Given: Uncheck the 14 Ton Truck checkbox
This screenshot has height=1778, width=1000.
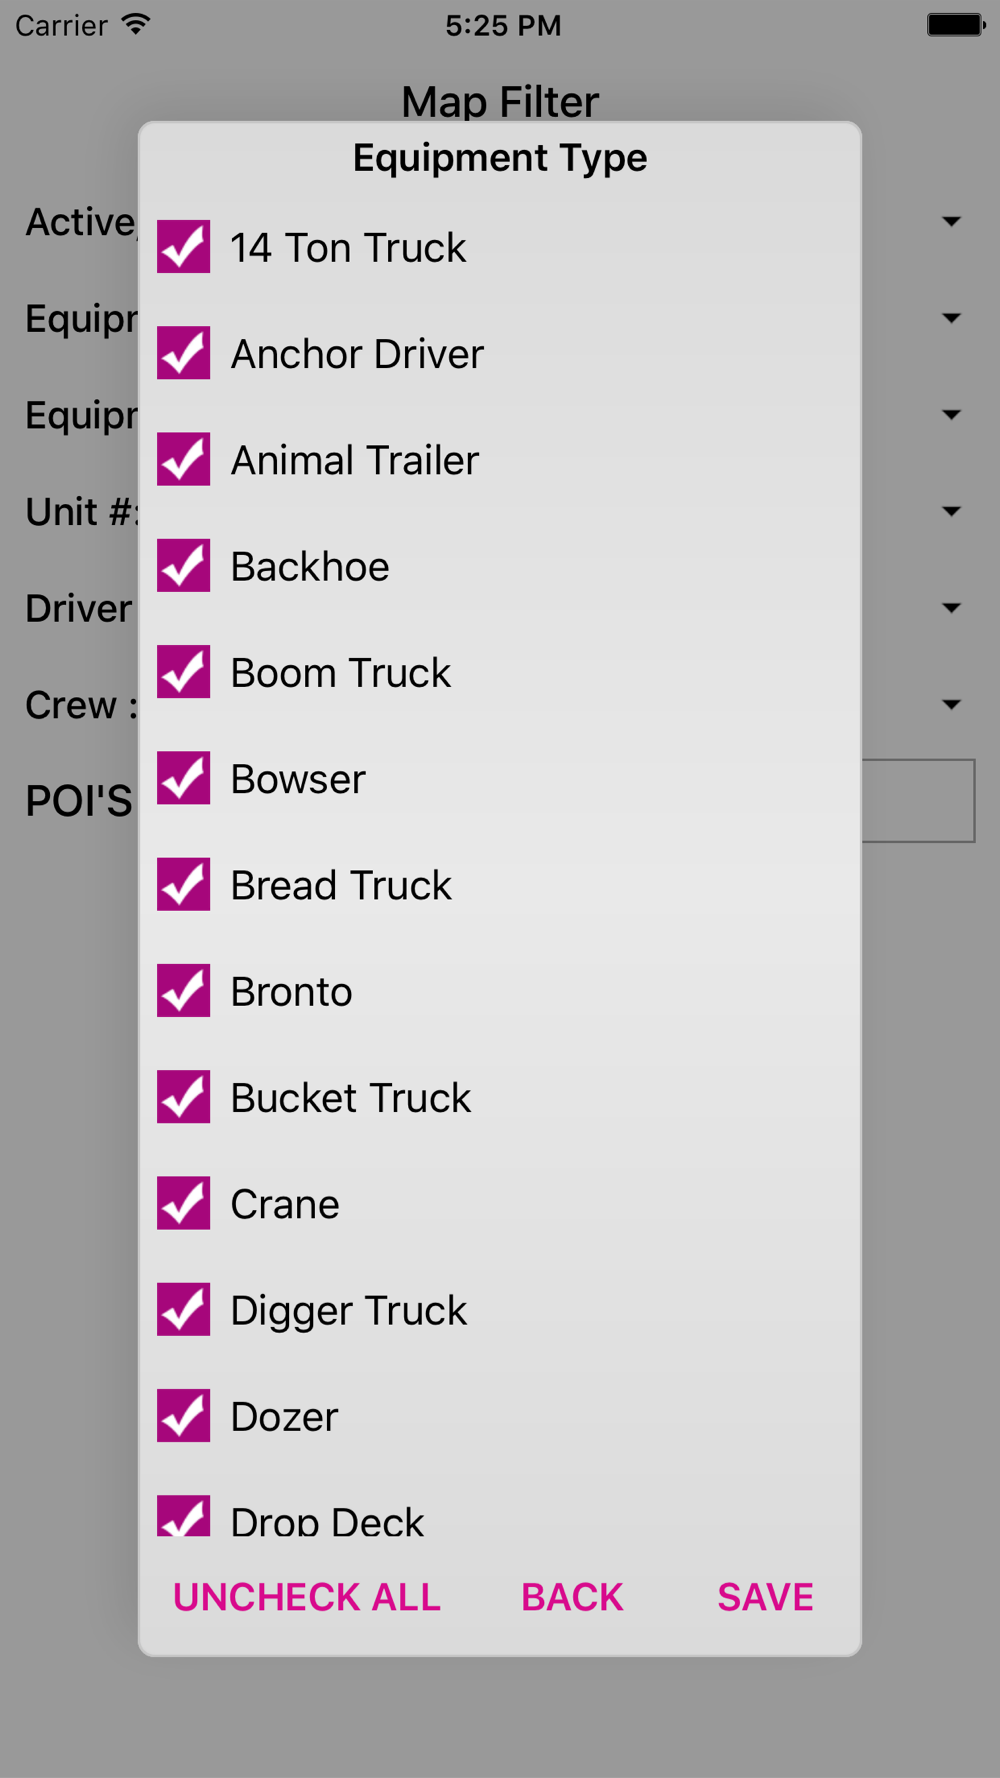Looking at the screenshot, I should click(x=184, y=247).
